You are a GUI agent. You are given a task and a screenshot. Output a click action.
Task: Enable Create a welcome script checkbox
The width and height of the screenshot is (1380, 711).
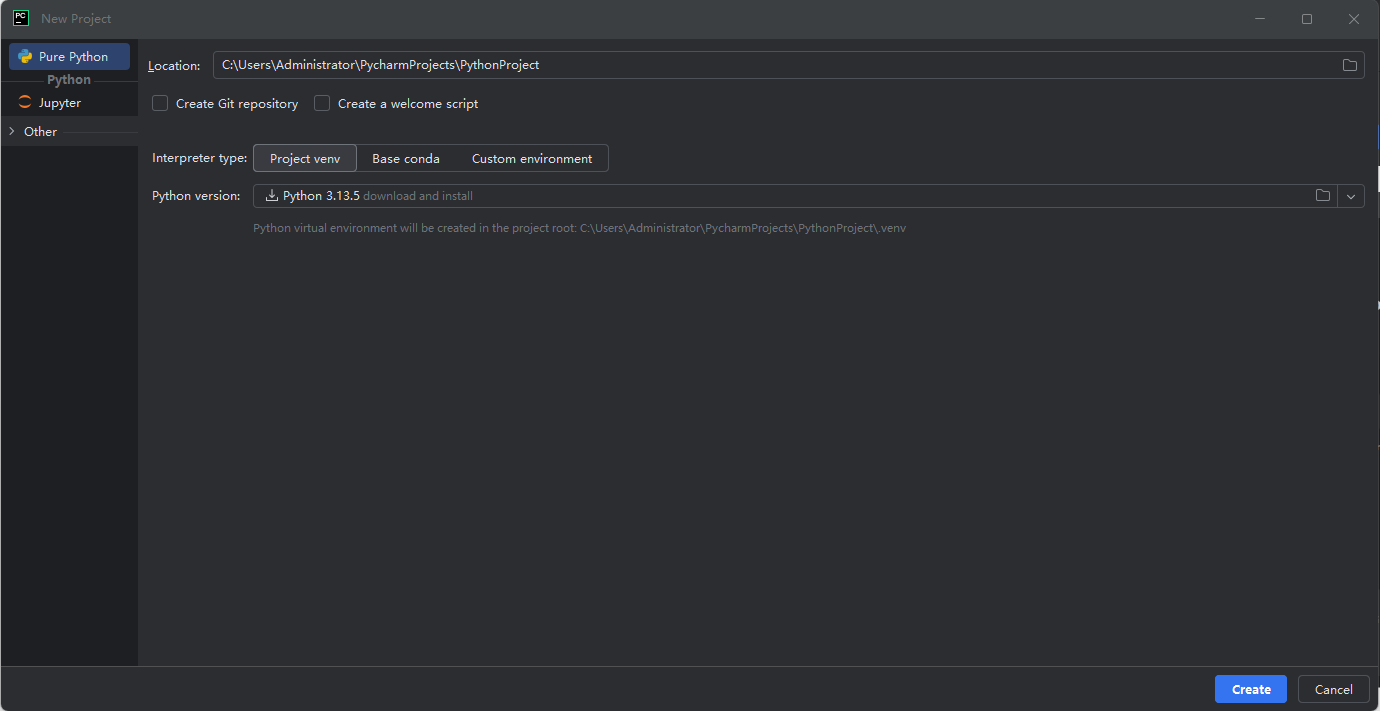(x=322, y=103)
